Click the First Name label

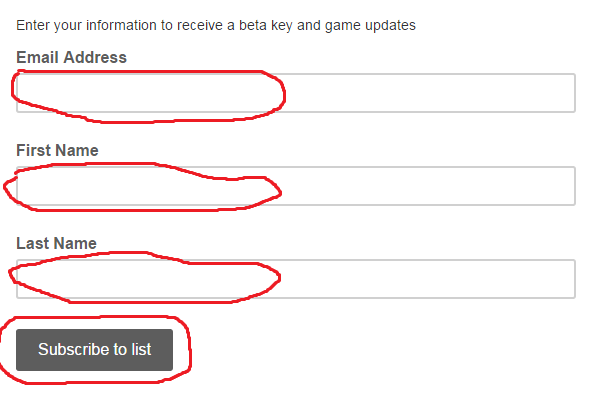(57, 151)
